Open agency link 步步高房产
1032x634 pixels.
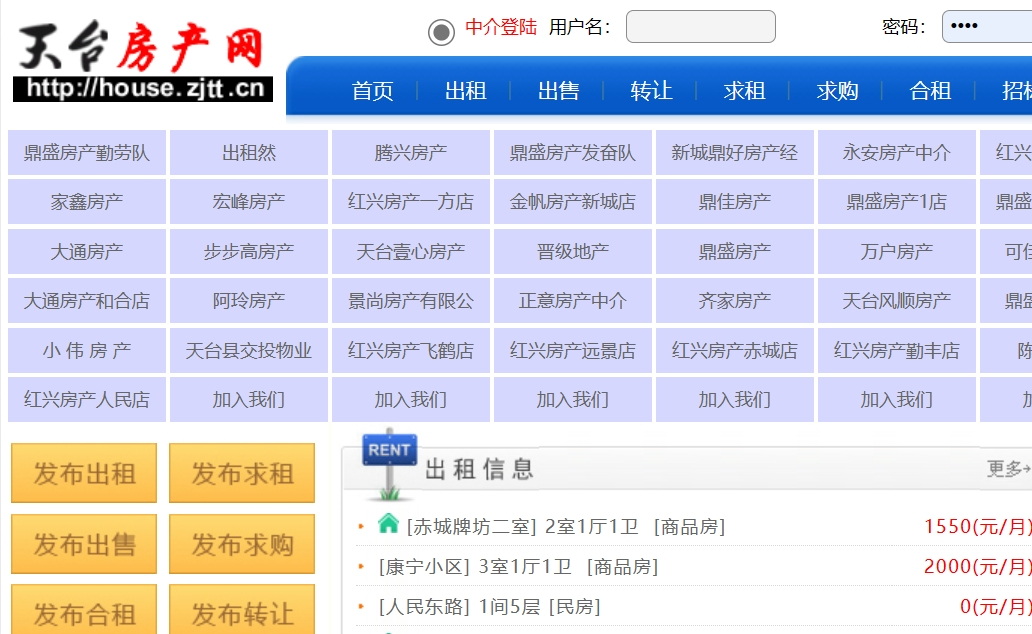click(x=249, y=251)
